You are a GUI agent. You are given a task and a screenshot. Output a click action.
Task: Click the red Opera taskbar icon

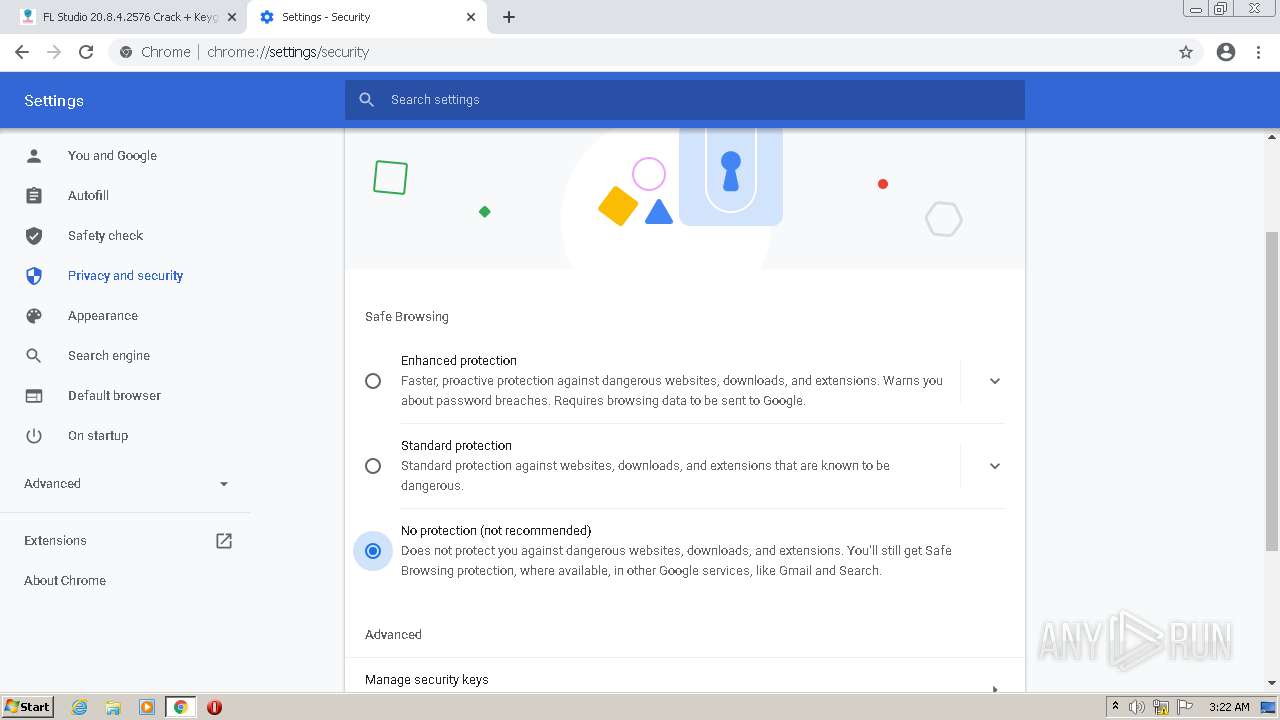click(x=214, y=707)
